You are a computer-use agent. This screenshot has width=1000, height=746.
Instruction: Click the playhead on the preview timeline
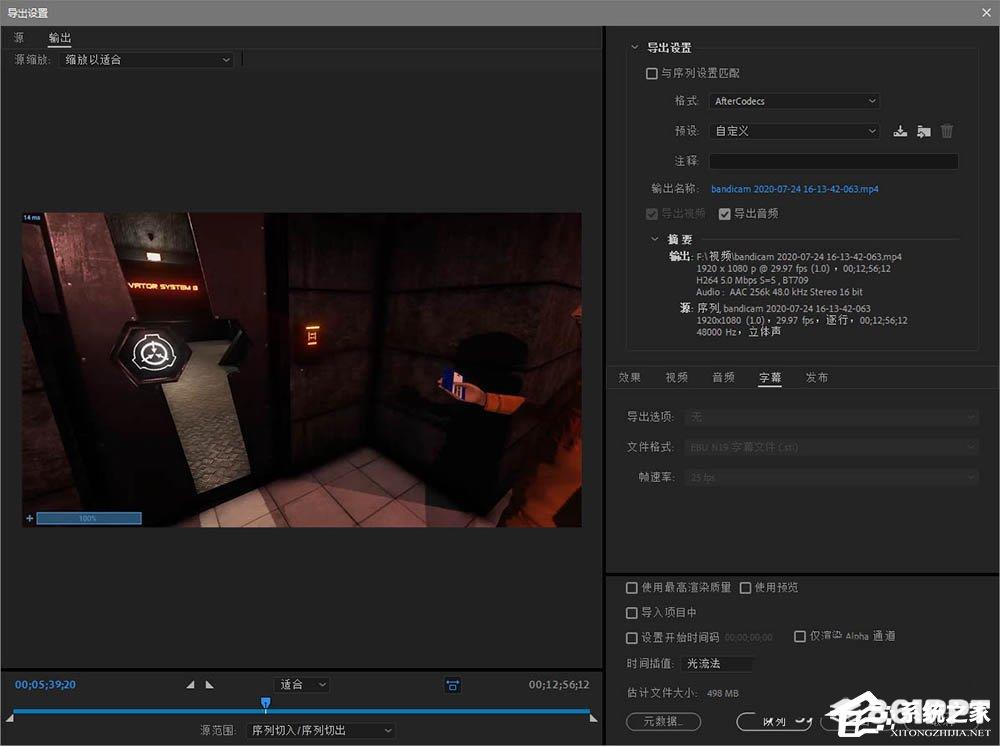tap(266, 703)
